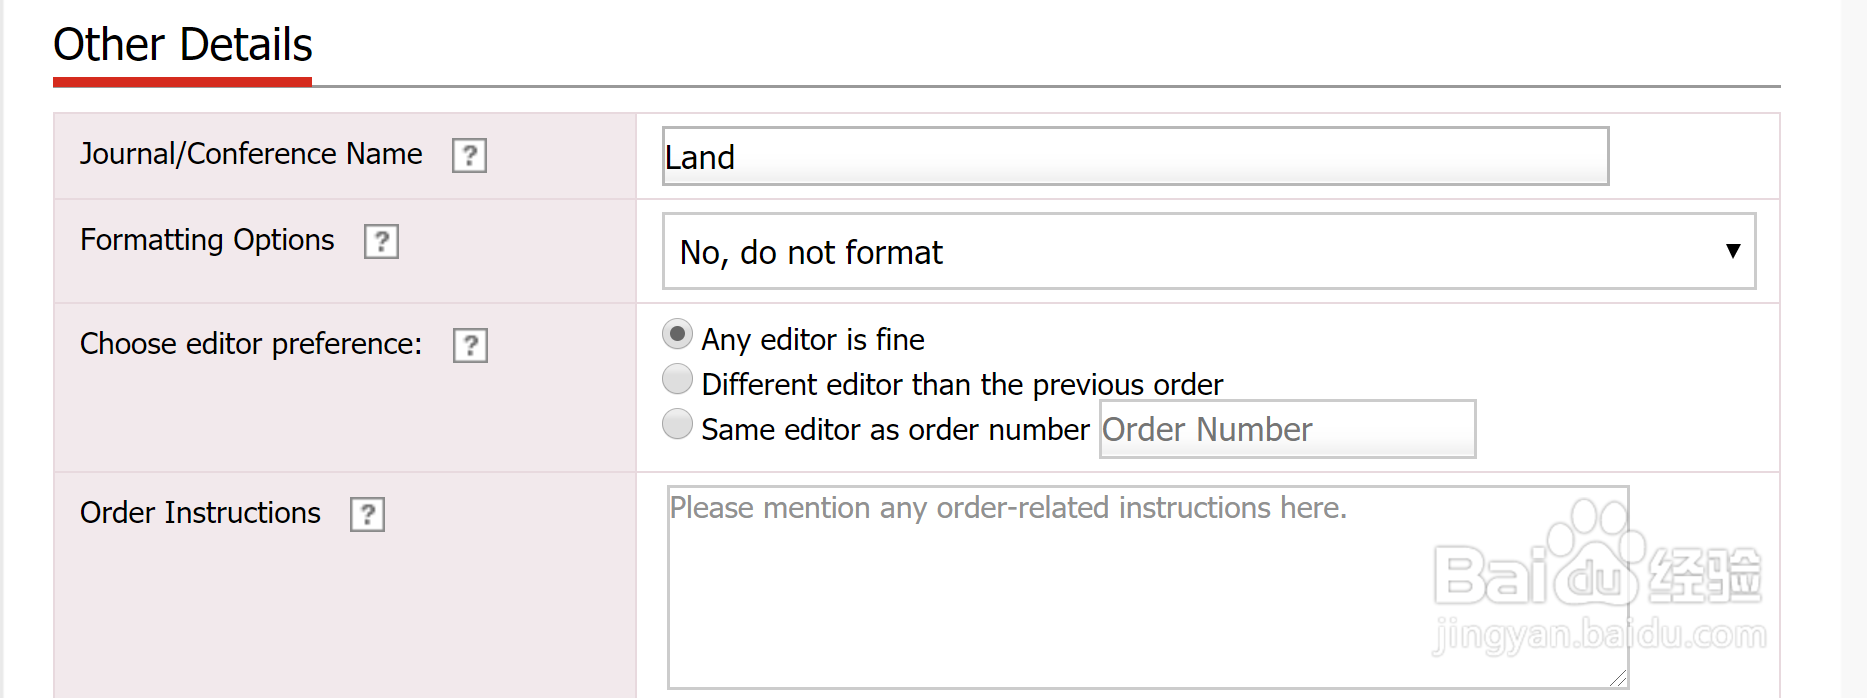This screenshot has height=698, width=1867.
Task: Click help icon beside Journal/Conference Name
Action: pyautogui.click(x=469, y=156)
